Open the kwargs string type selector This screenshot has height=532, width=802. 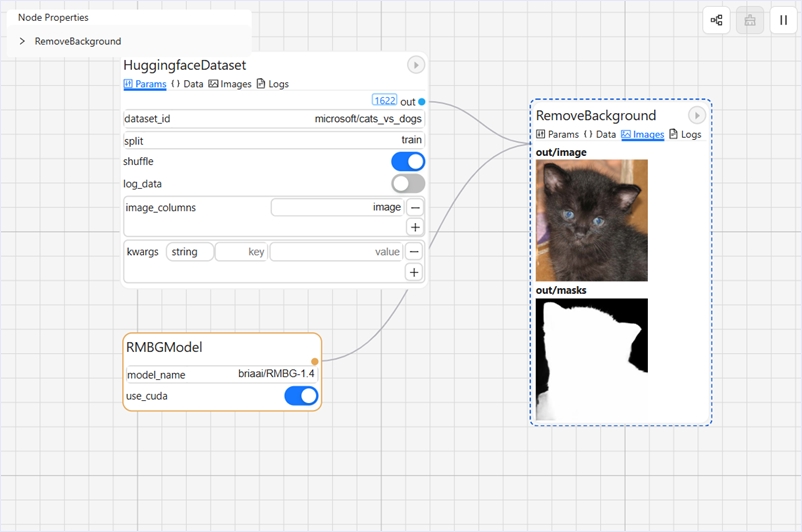point(189,252)
